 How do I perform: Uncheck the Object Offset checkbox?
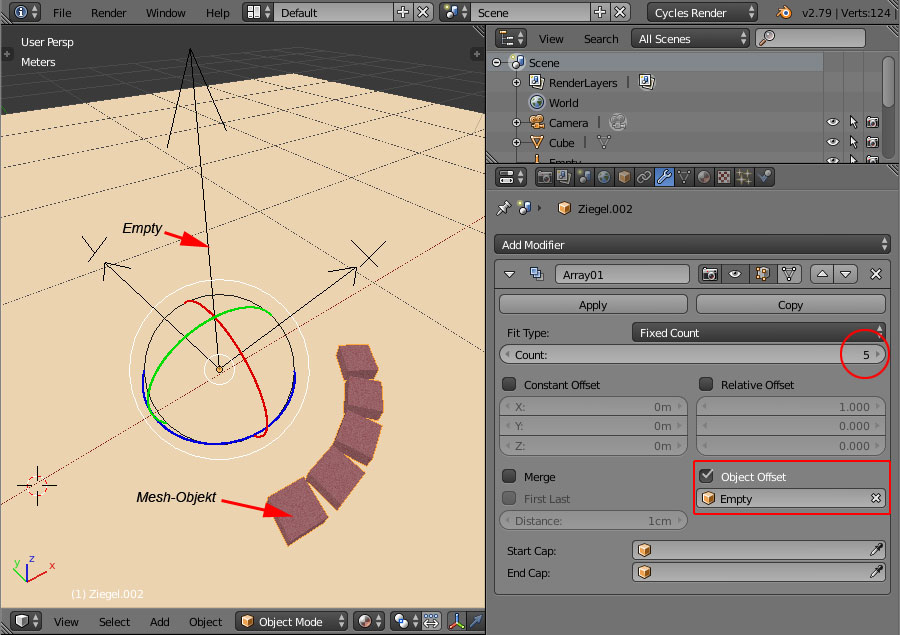706,477
